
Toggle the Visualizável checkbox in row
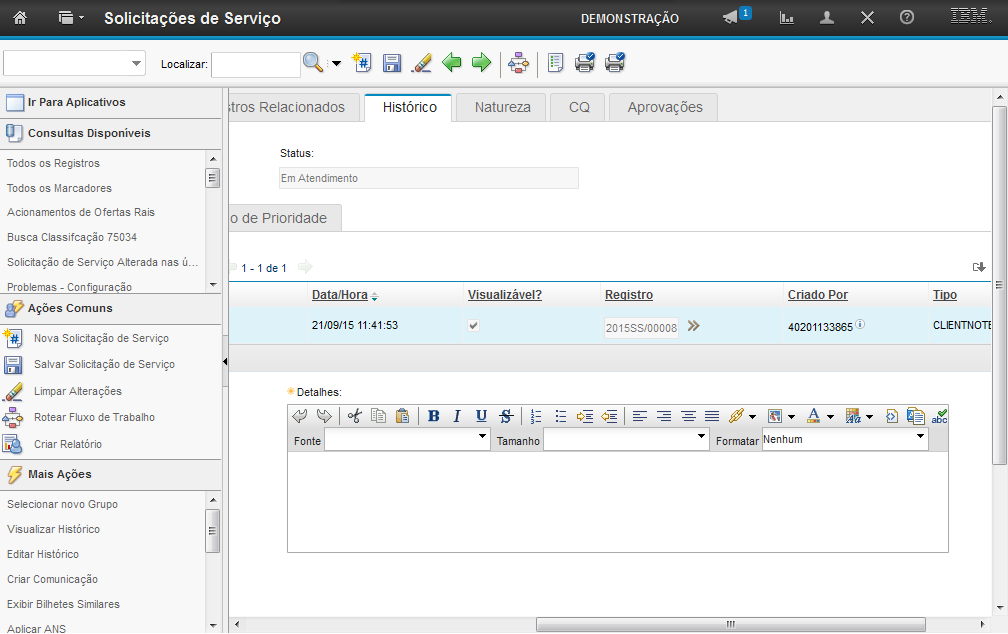(474, 326)
